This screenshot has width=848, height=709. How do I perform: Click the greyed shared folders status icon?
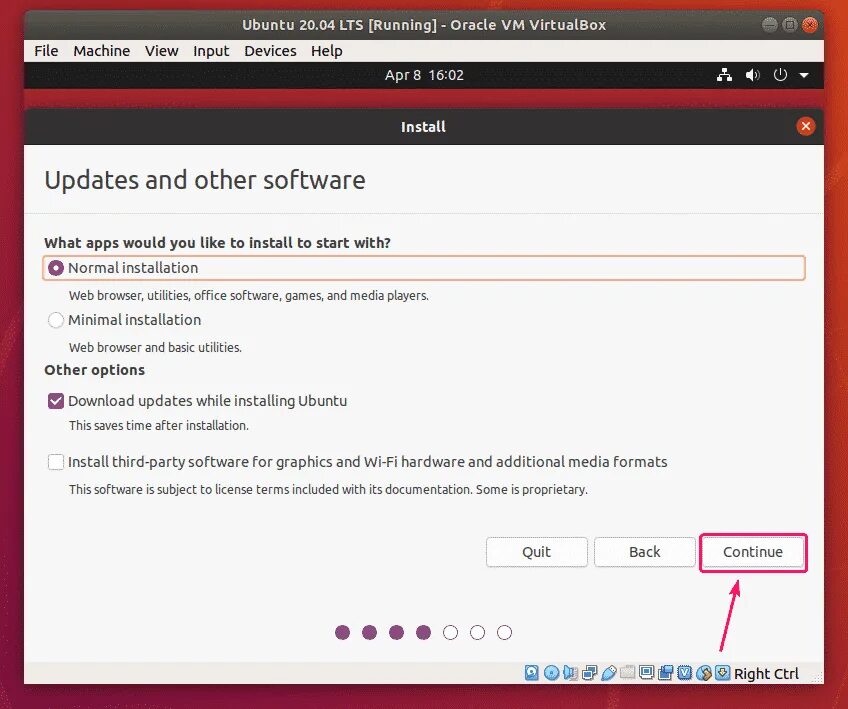[x=627, y=672]
